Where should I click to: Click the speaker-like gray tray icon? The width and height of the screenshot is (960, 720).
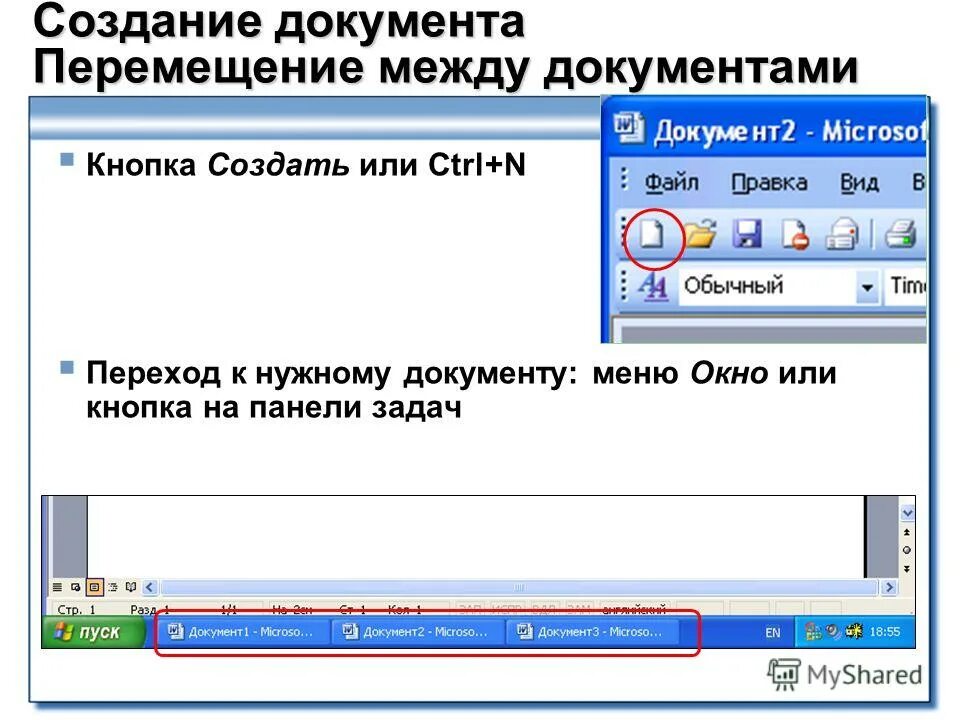(833, 631)
